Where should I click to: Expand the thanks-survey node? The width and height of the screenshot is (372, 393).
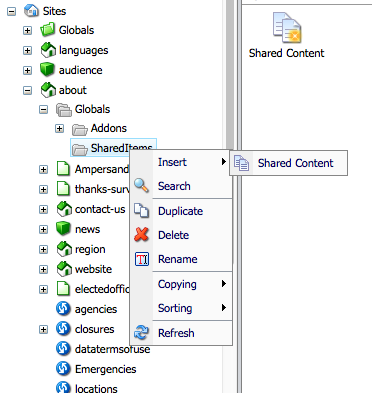43,189
